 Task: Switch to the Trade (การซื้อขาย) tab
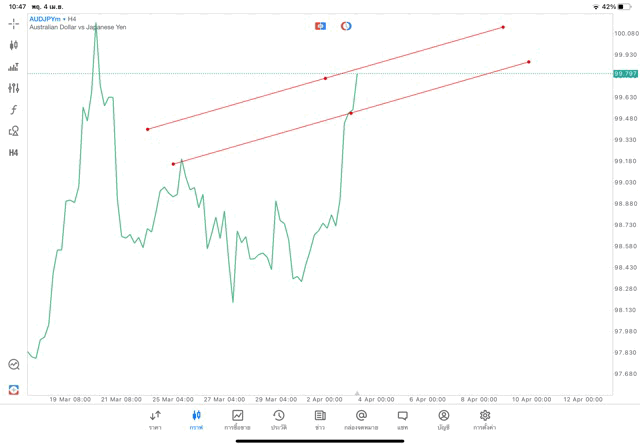click(x=237, y=420)
